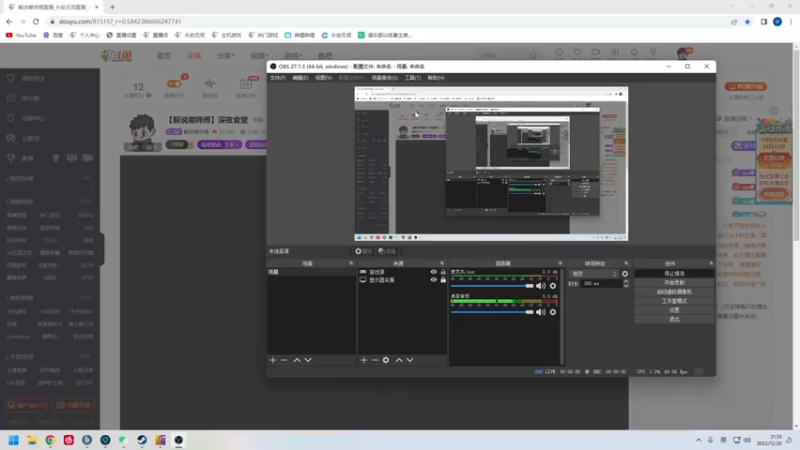Pop out the 场景 scenes dock
Viewport: 800px width, 450px height.
tap(351, 263)
